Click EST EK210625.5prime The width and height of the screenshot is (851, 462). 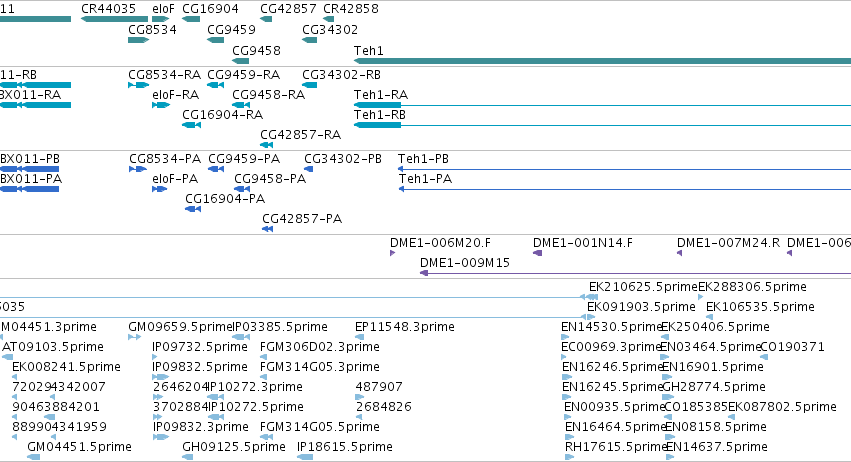643,287
